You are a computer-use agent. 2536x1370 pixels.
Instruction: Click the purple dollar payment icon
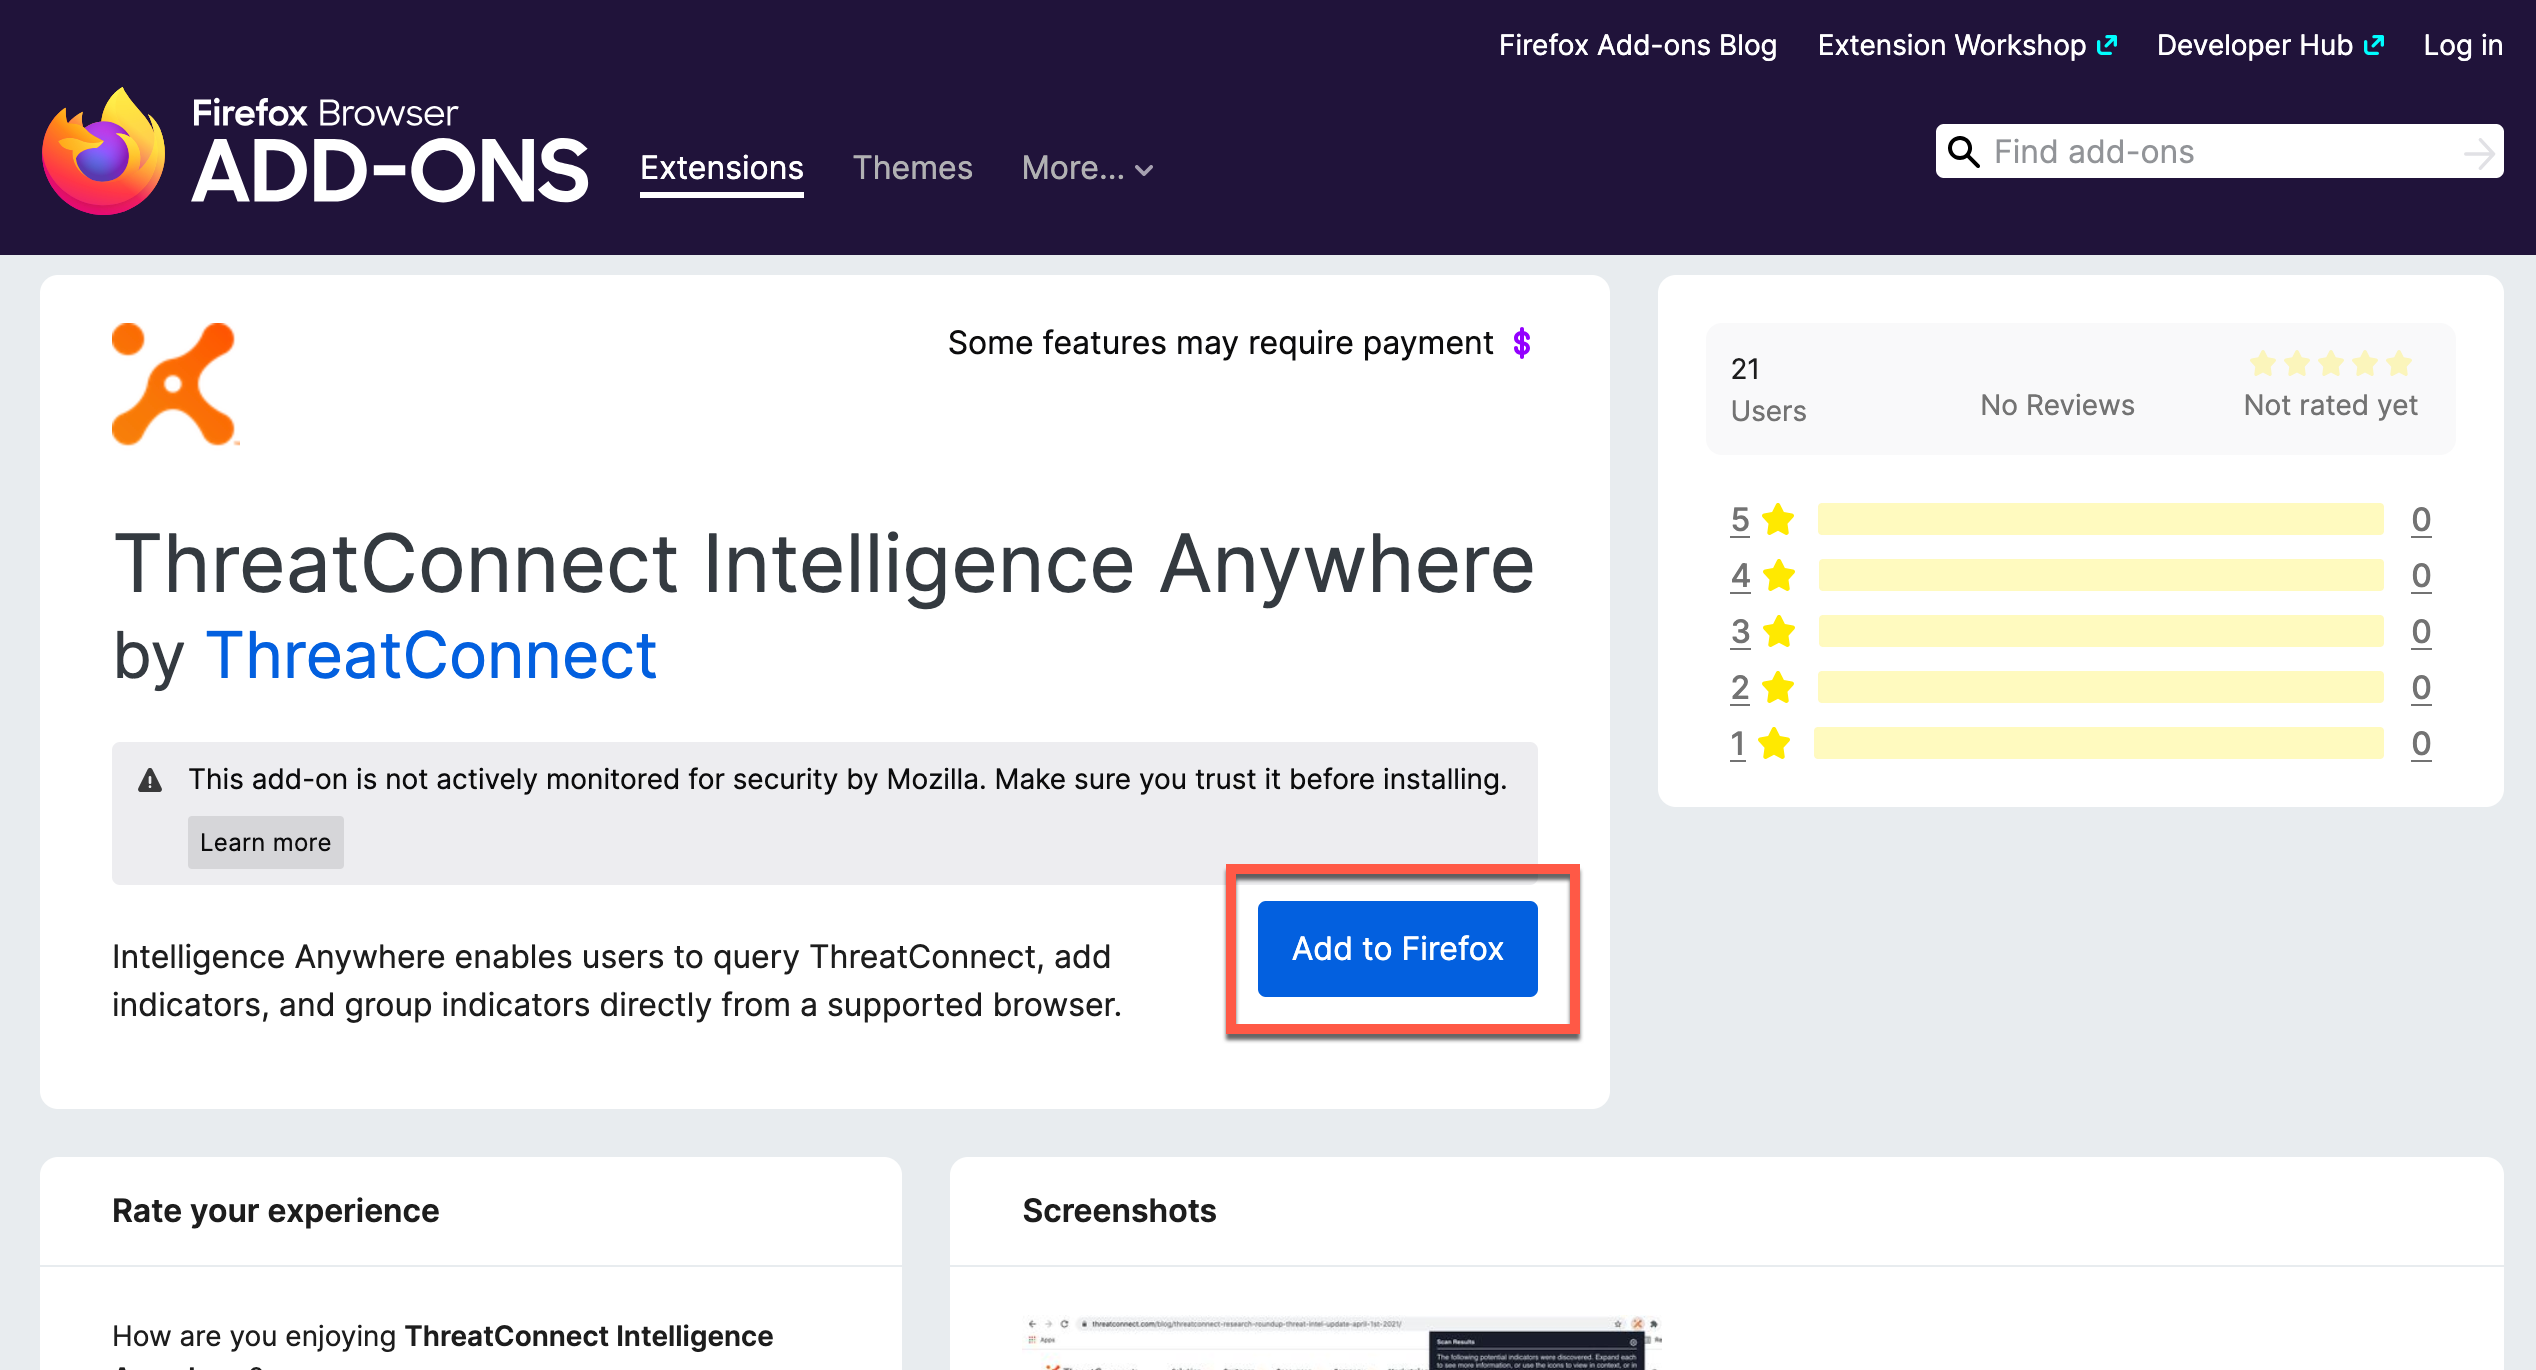1522,343
